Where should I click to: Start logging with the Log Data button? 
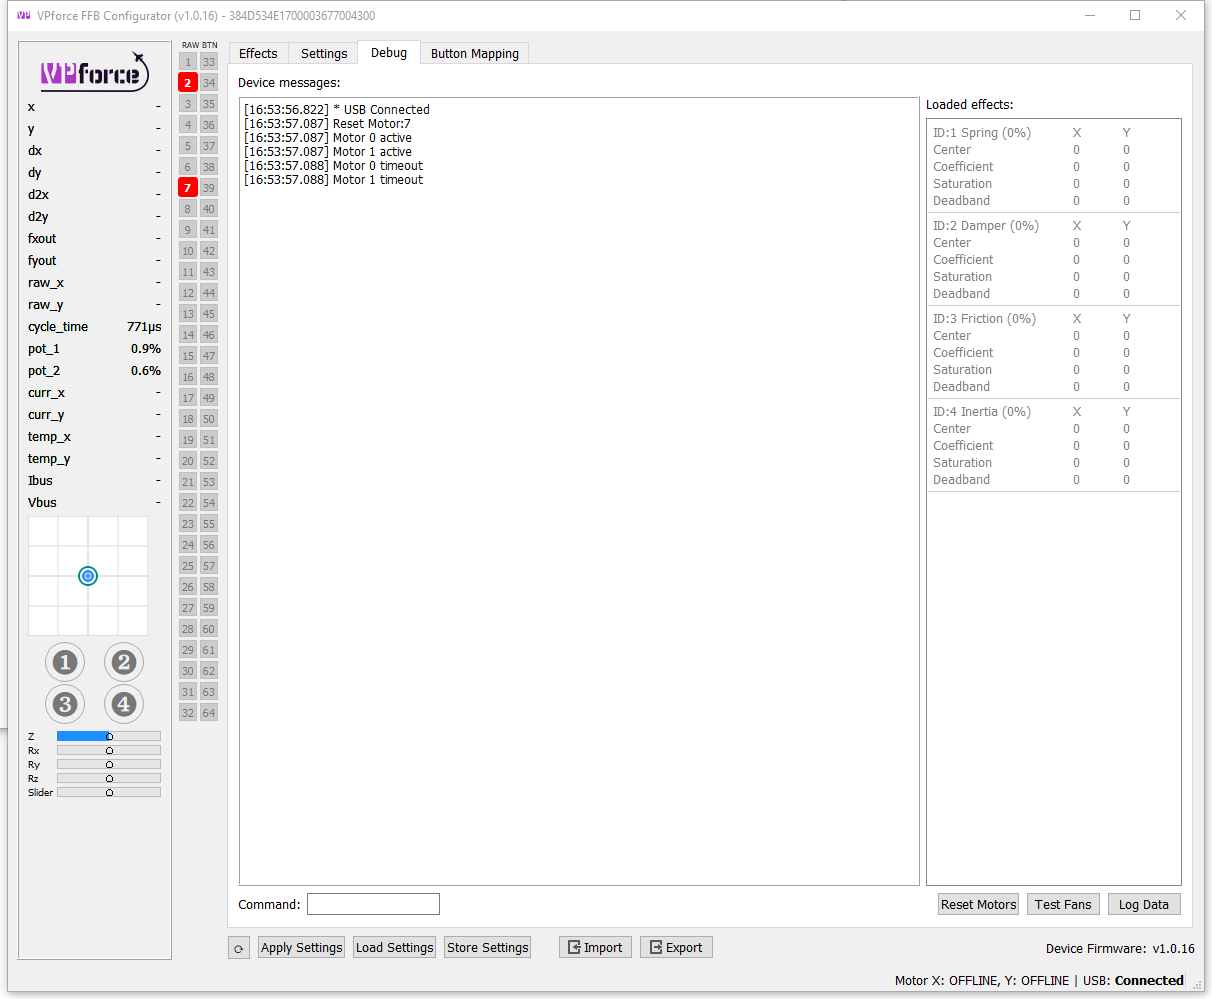coord(1144,904)
